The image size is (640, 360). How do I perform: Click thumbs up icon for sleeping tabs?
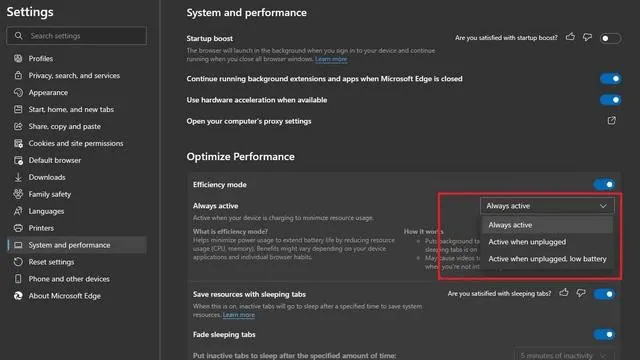click(564, 293)
